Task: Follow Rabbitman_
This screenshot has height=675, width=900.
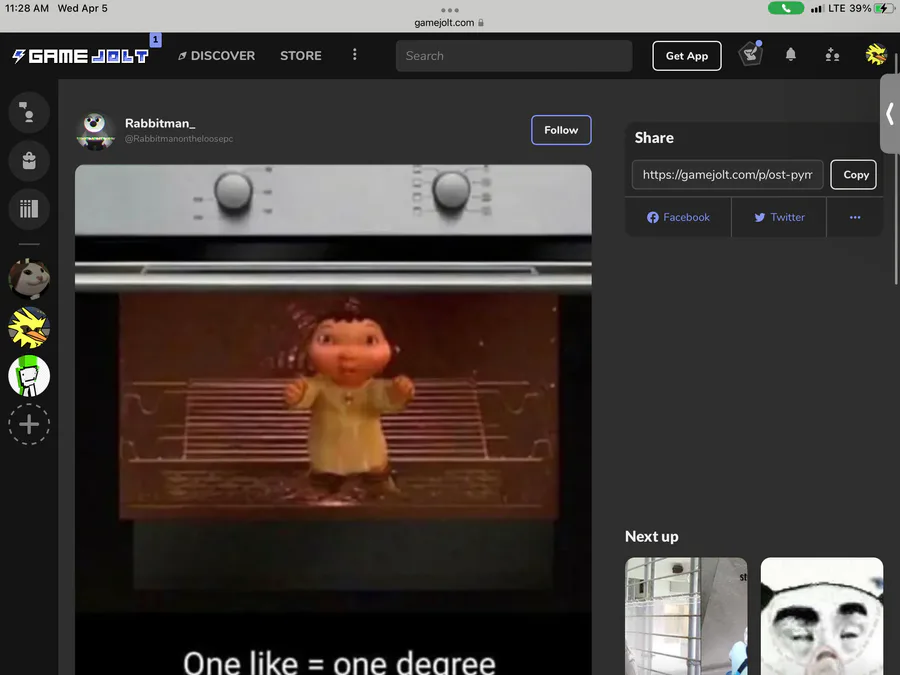Action: pos(561,130)
